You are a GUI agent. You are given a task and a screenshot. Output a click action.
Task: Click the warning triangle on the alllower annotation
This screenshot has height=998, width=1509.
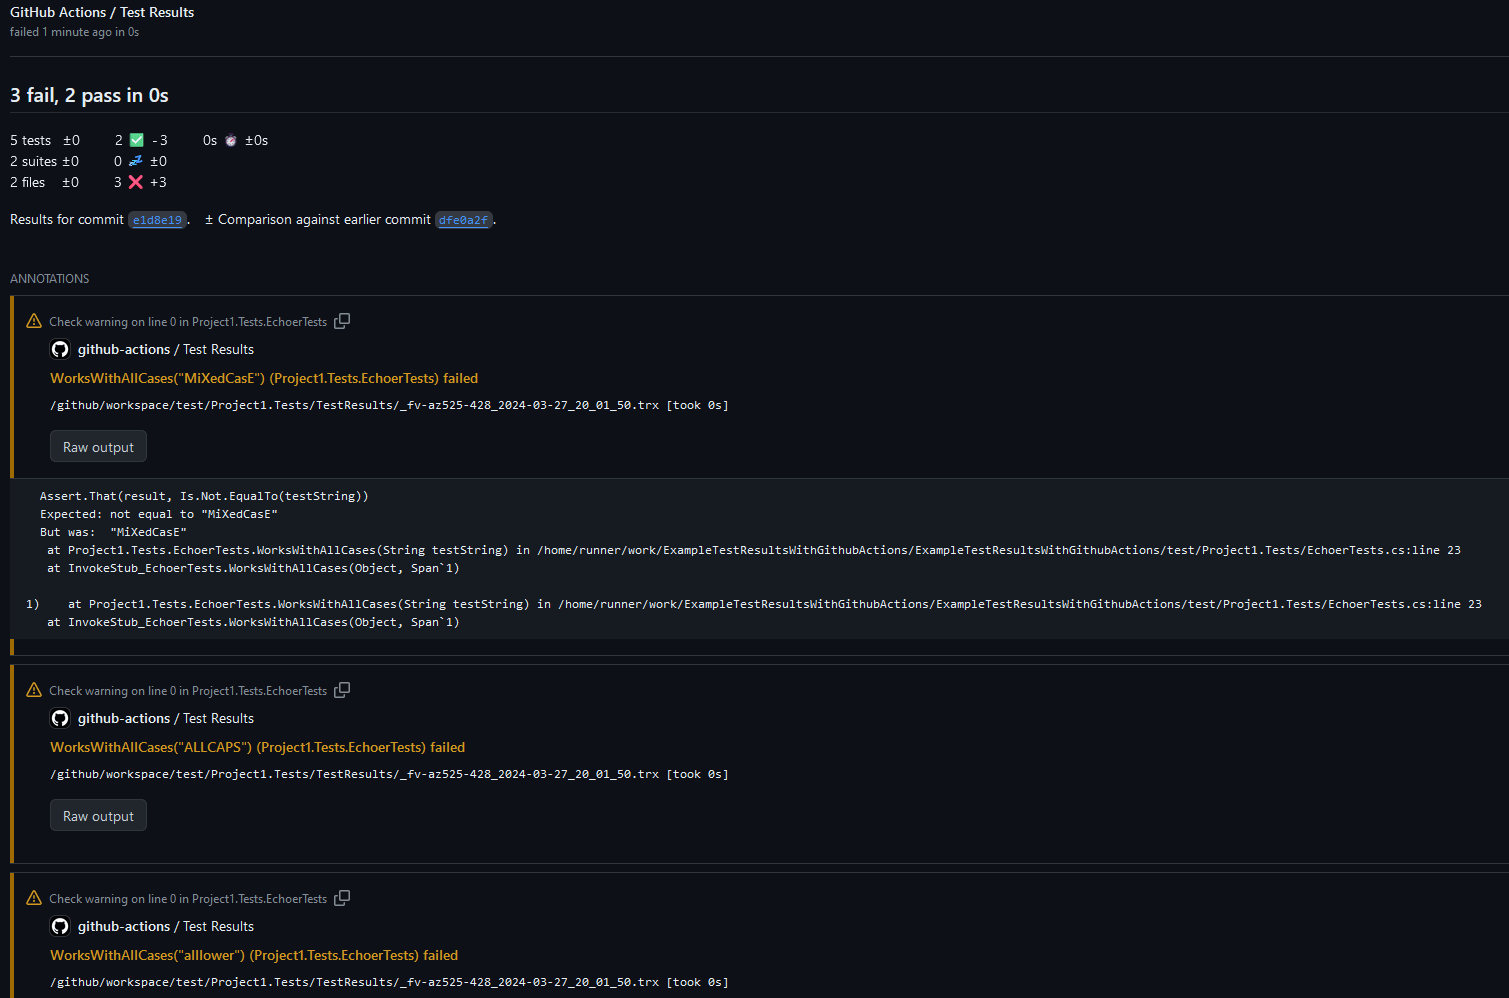33,897
